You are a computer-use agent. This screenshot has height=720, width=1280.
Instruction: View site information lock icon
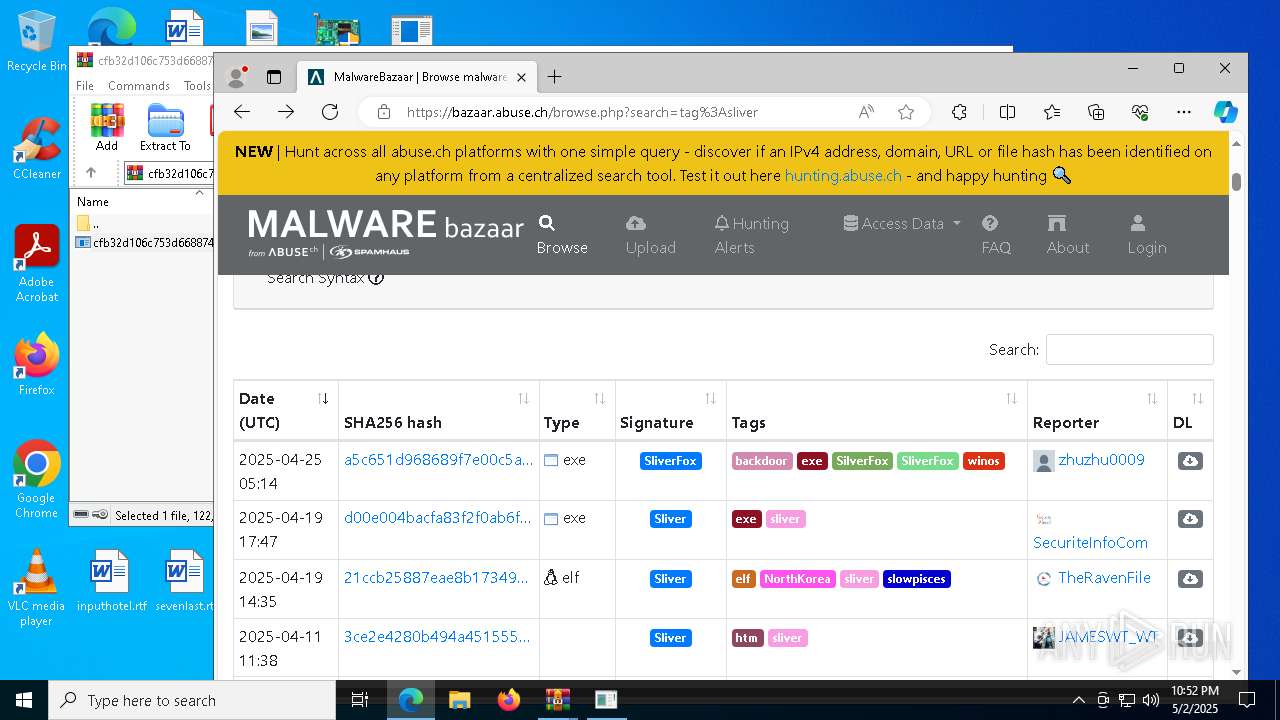(x=384, y=112)
